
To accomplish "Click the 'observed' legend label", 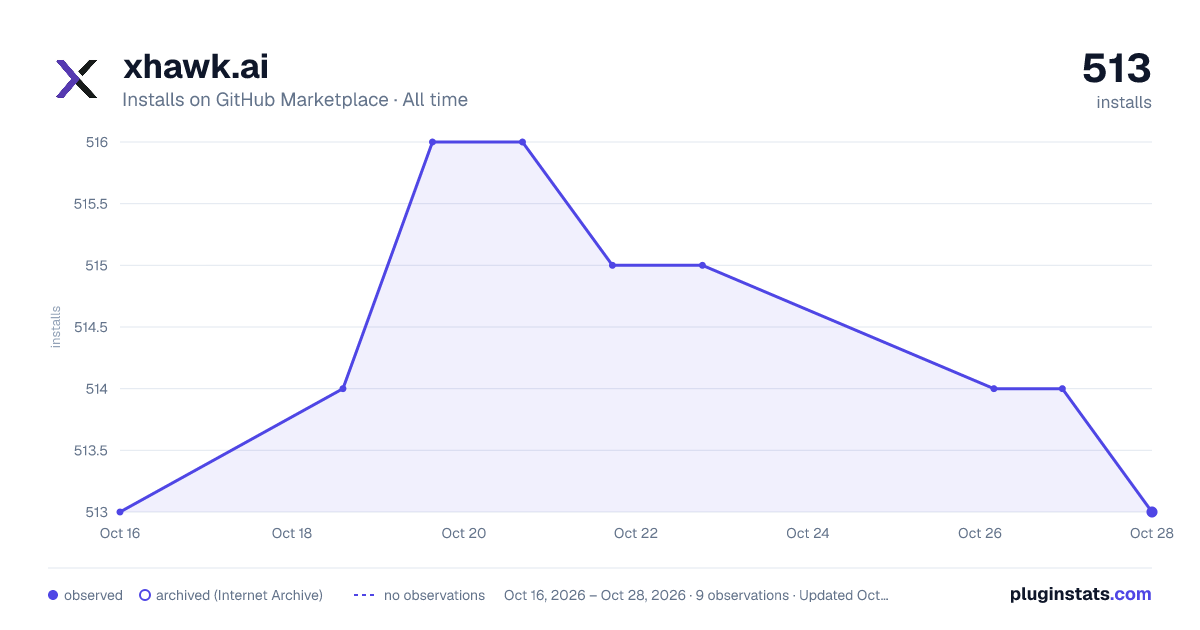I will [x=93, y=595].
